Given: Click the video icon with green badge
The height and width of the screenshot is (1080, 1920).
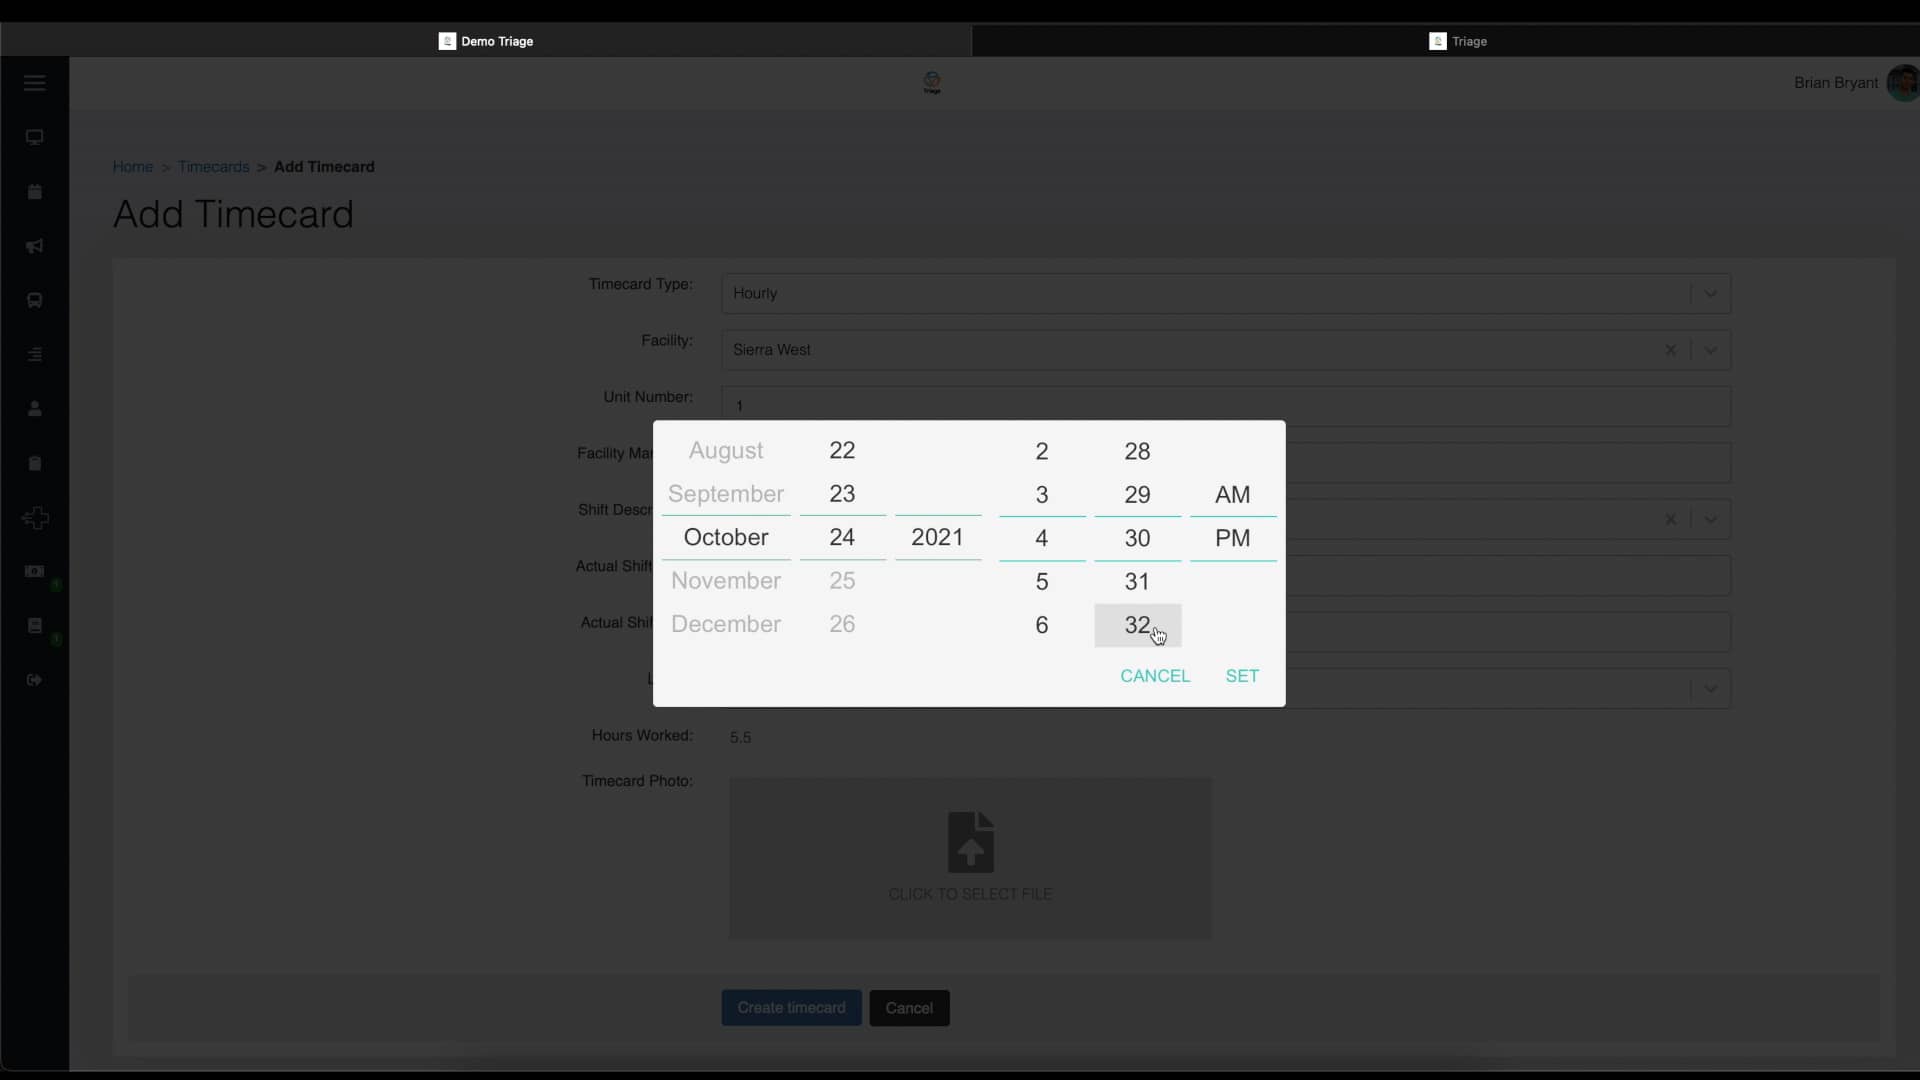Looking at the screenshot, I should click(x=35, y=571).
